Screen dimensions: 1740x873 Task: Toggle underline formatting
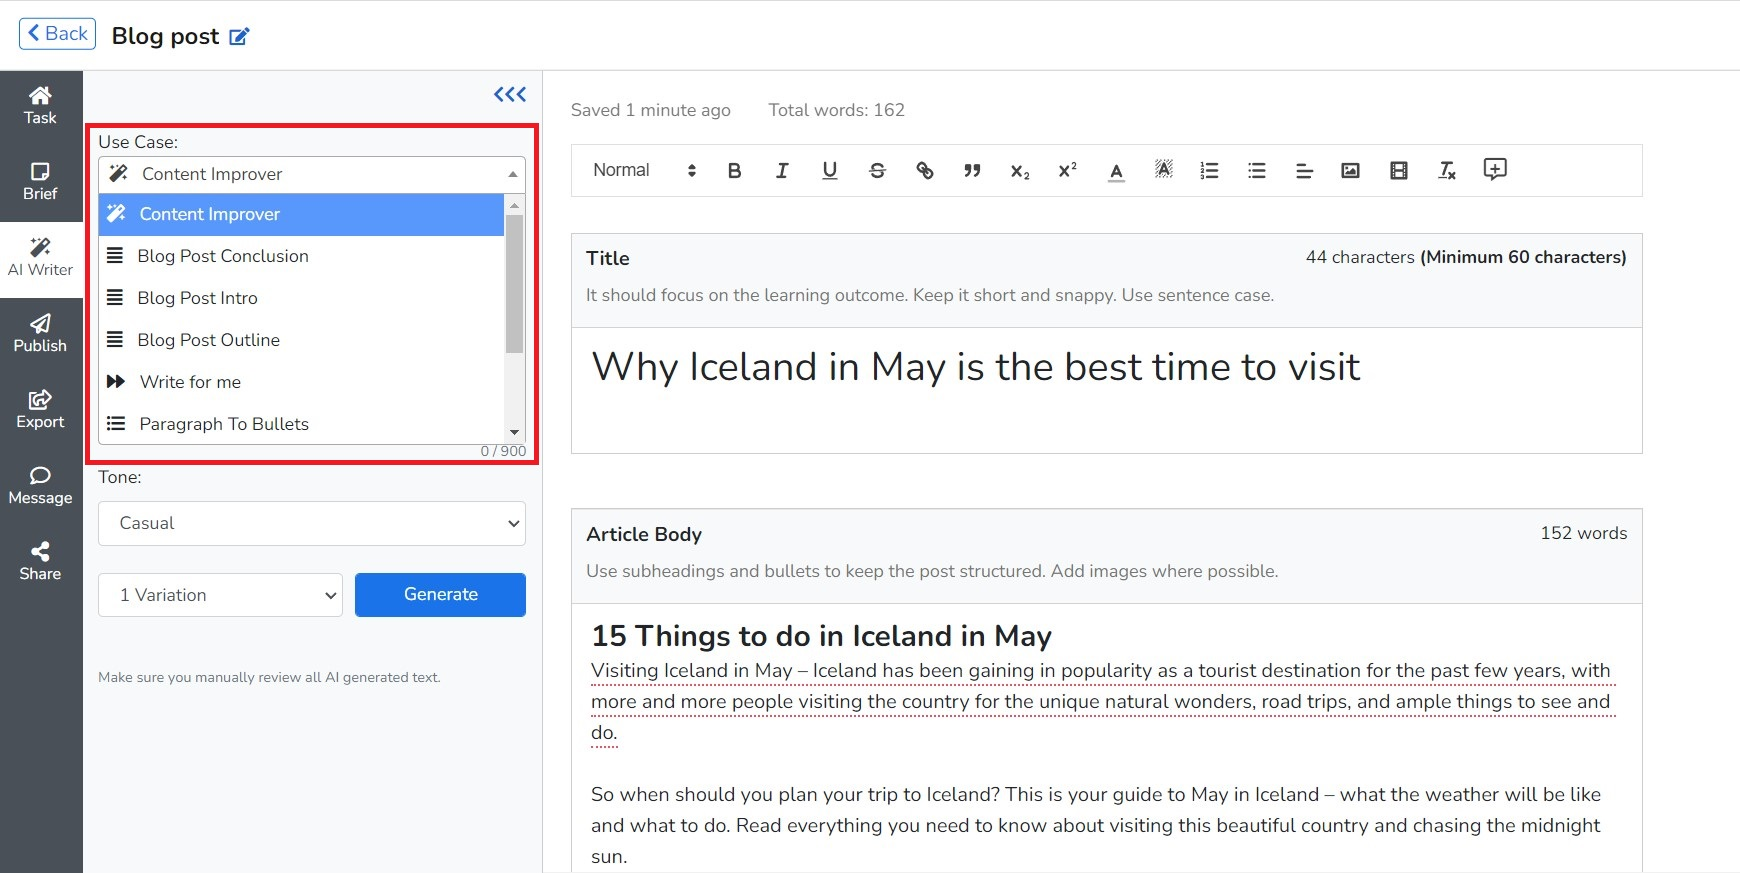pyautogui.click(x=829, y=171)
